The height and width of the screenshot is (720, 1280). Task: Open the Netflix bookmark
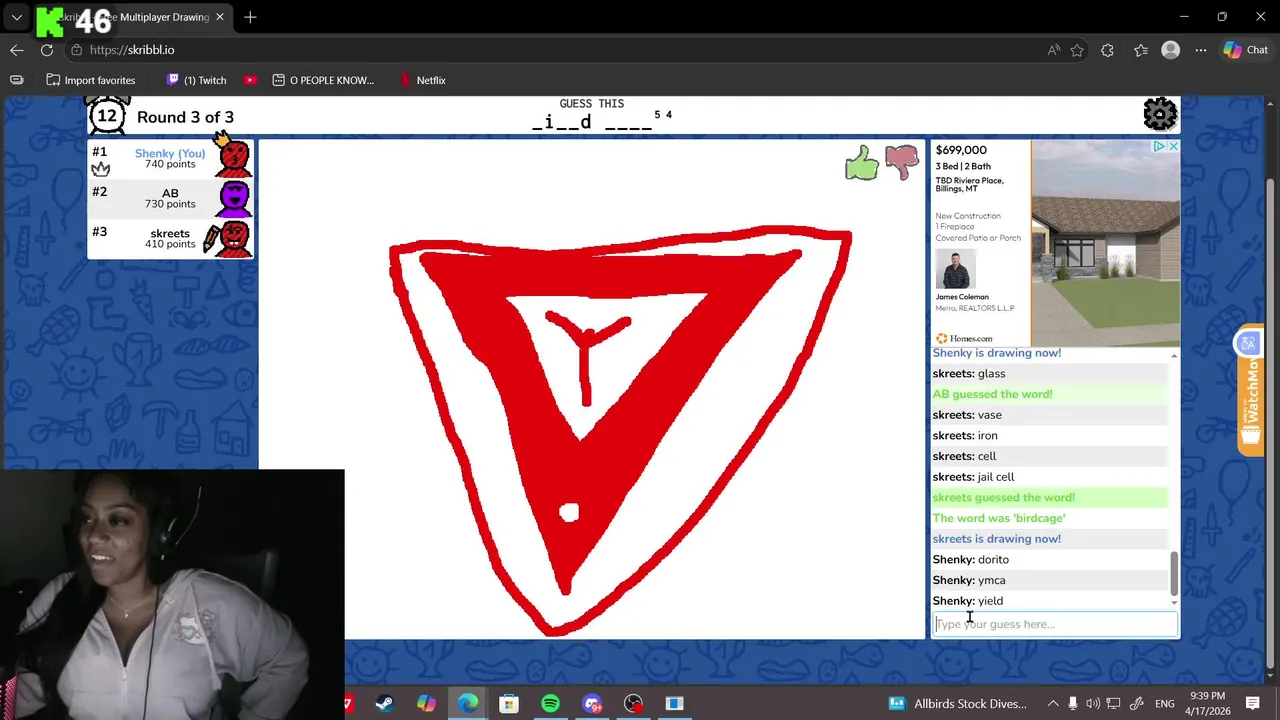click(422, 80)
